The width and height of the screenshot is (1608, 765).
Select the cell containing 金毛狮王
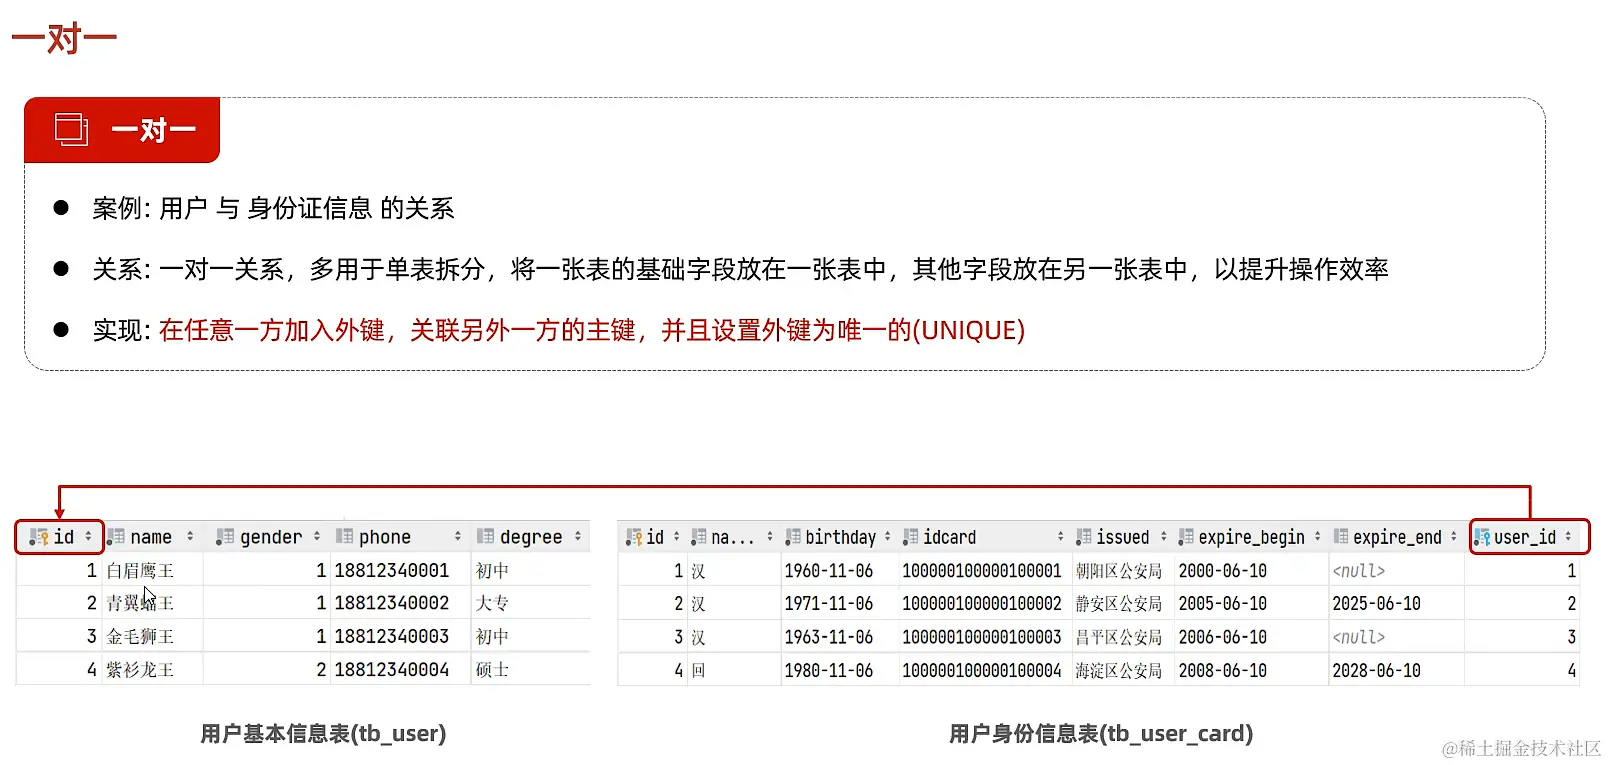[x=153, y=636]
